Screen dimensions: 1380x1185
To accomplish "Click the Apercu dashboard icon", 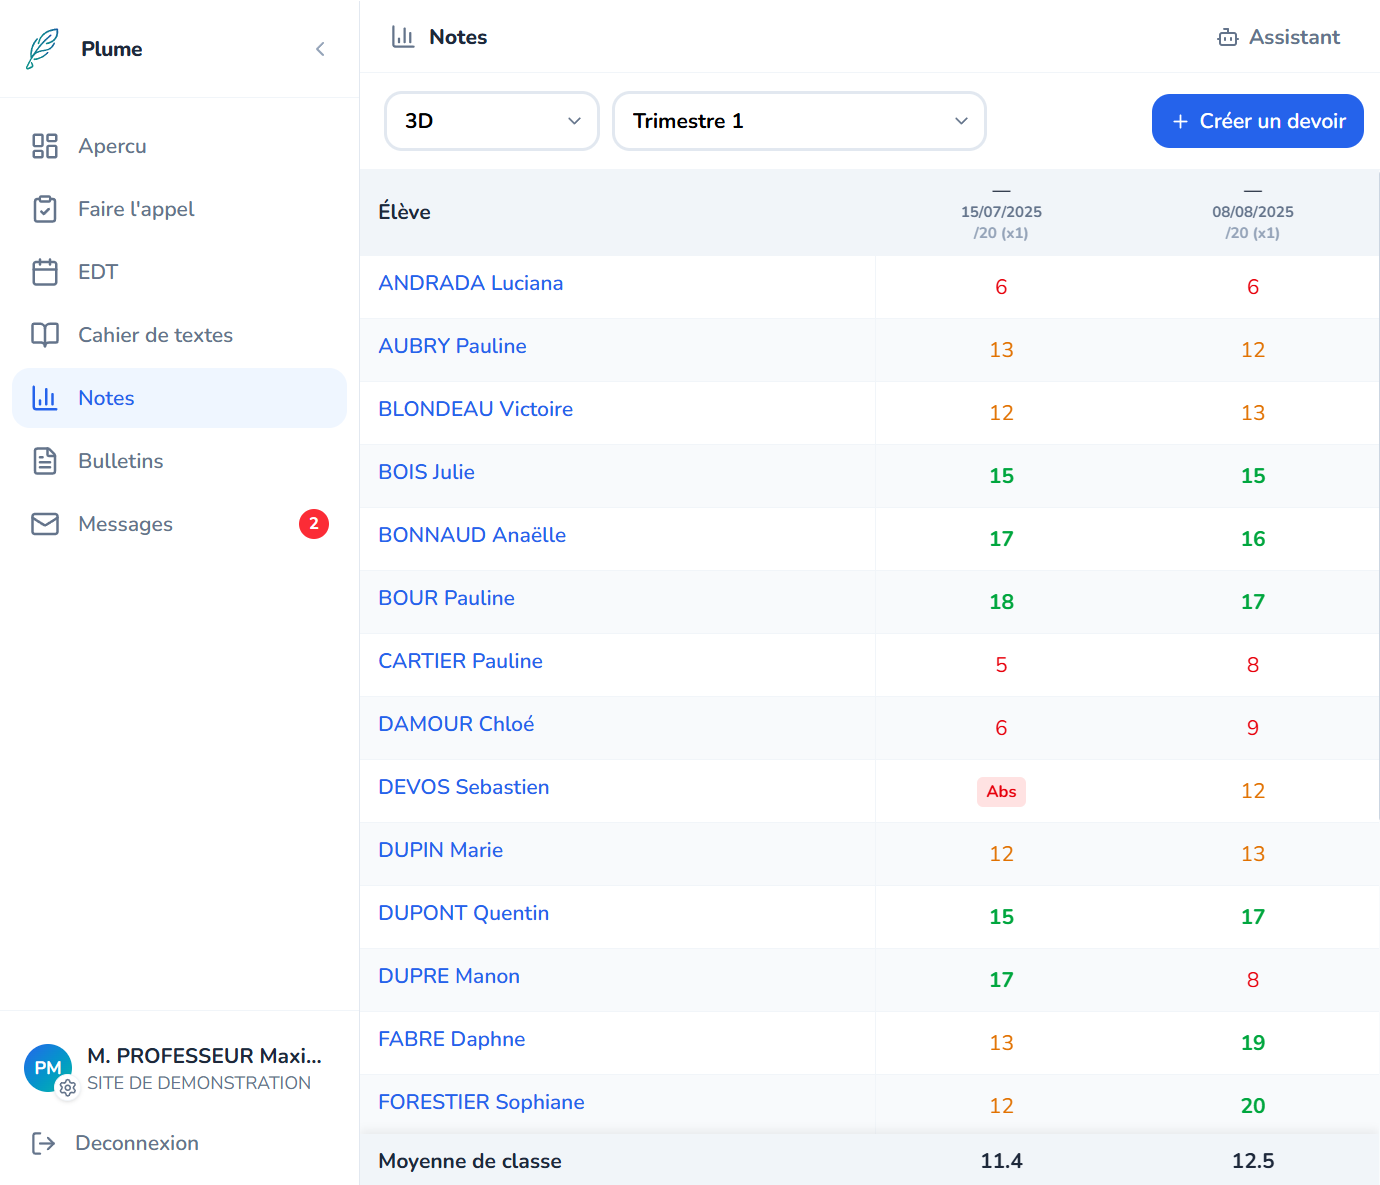I will coord(45,146).
